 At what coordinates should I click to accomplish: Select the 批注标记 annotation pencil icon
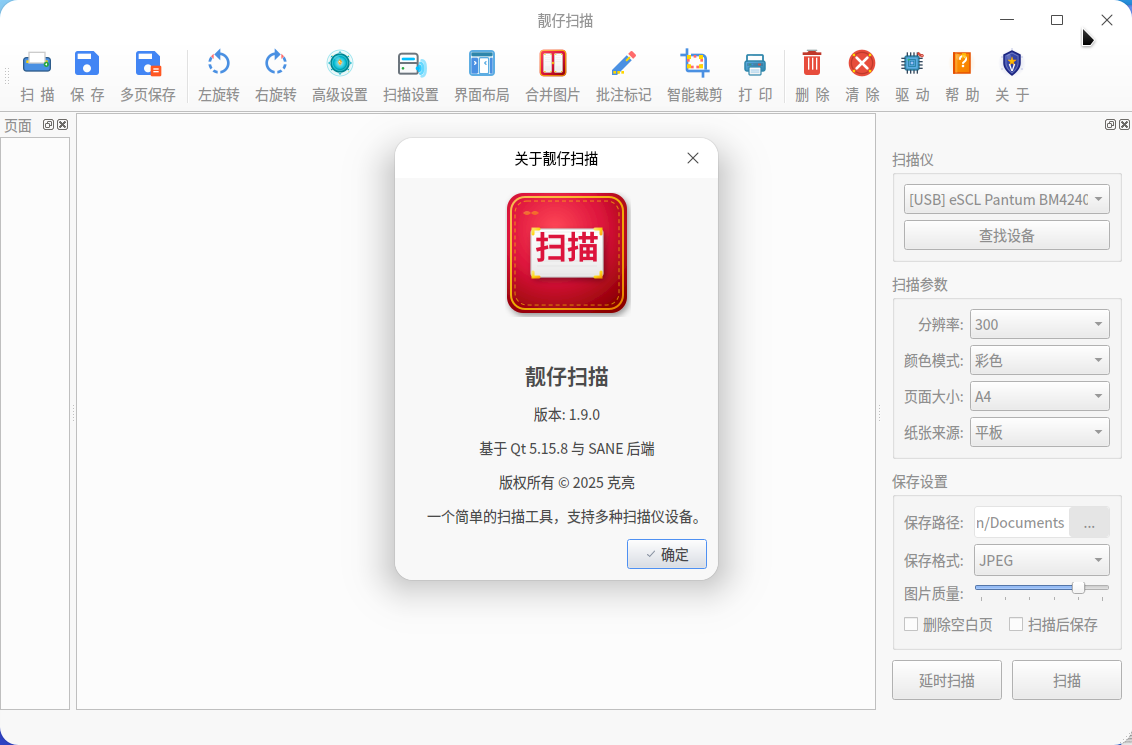pyautogui.click(x=624, y=63)
